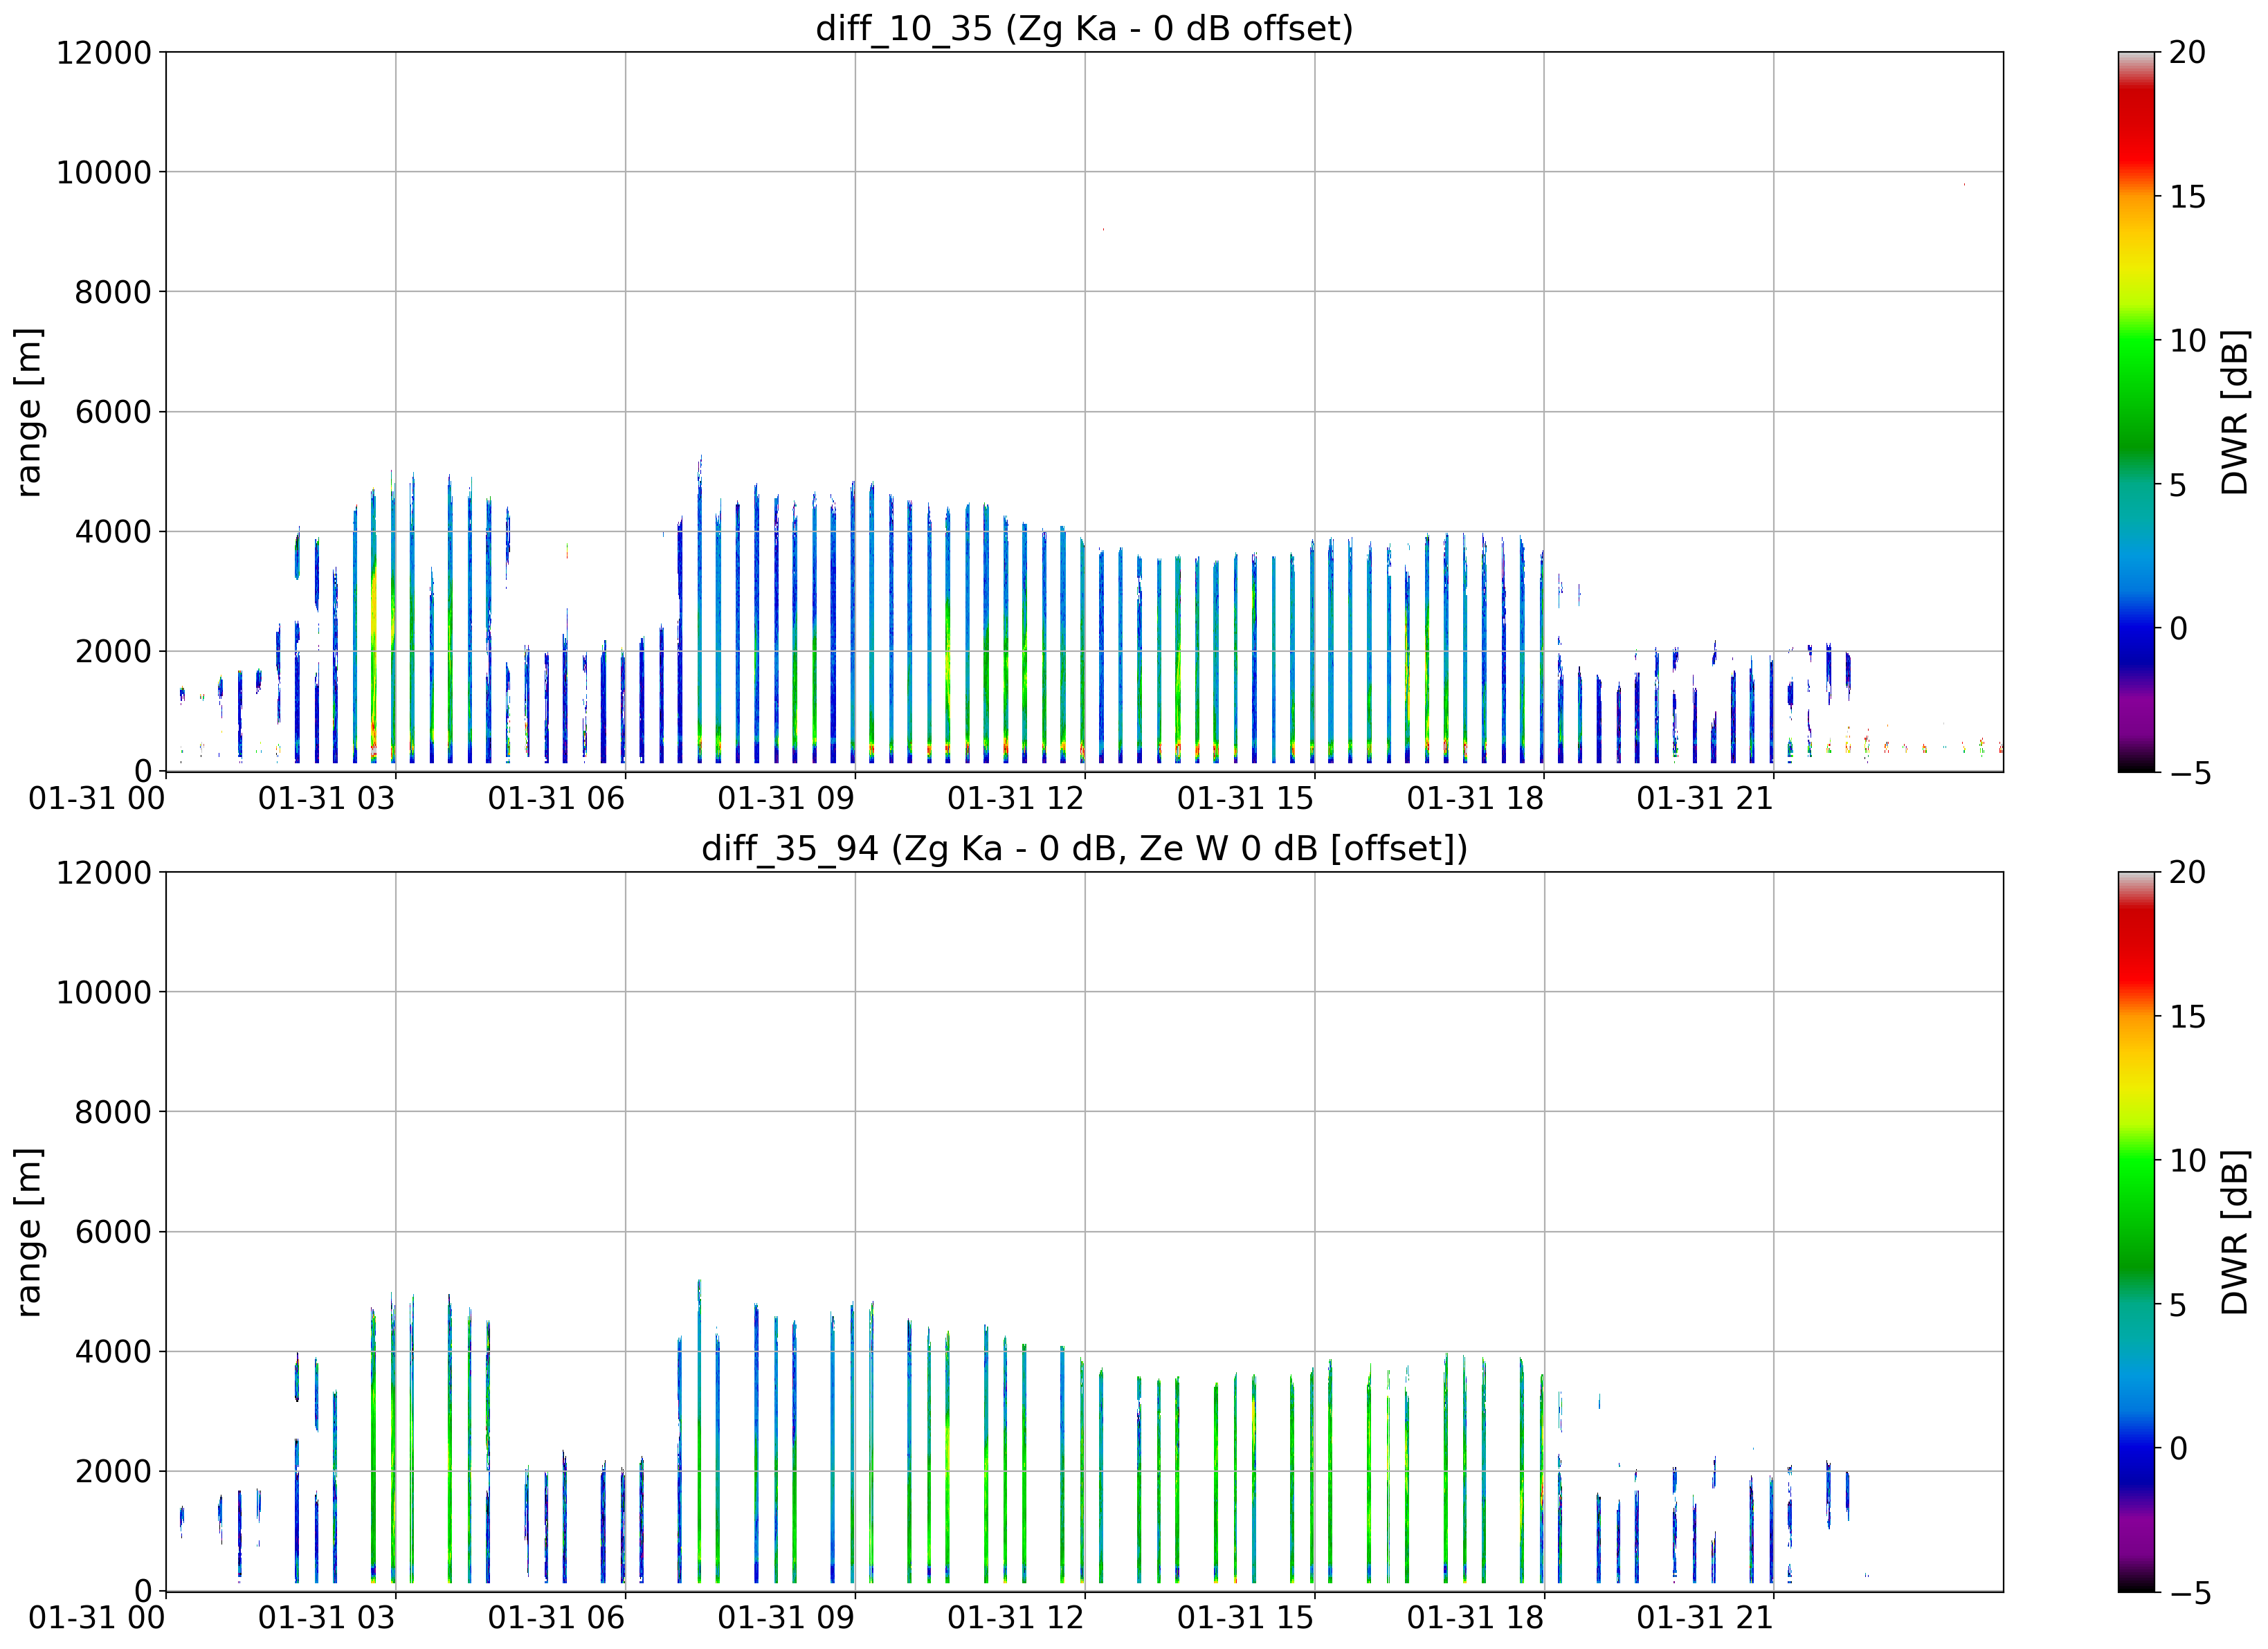Click y-tick "4000" on the diff_35_94 plot
This screenshot has width=2268, height=1649.
[x=113, y=1352]
